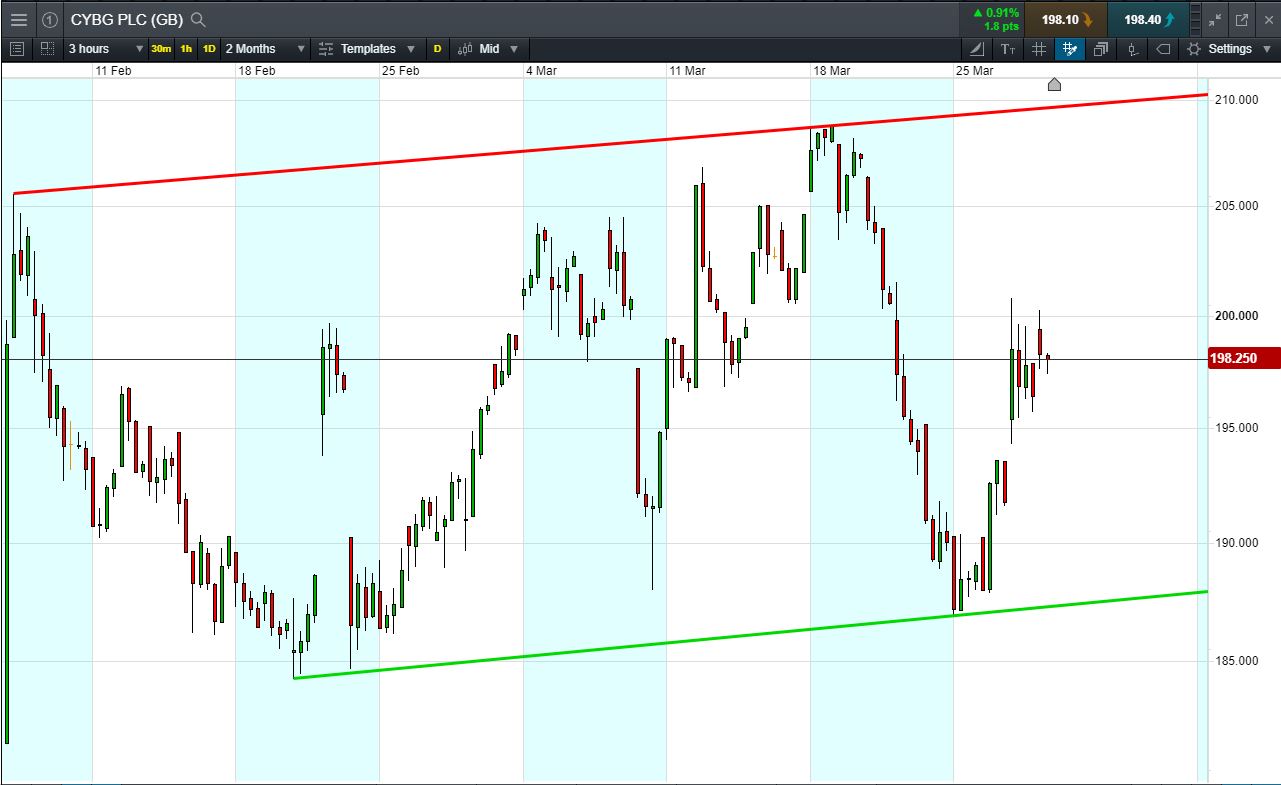Open the hamburger main menu
This screenshot has height=785, width=1281.
pyautogui.click(x=18, y=19)
